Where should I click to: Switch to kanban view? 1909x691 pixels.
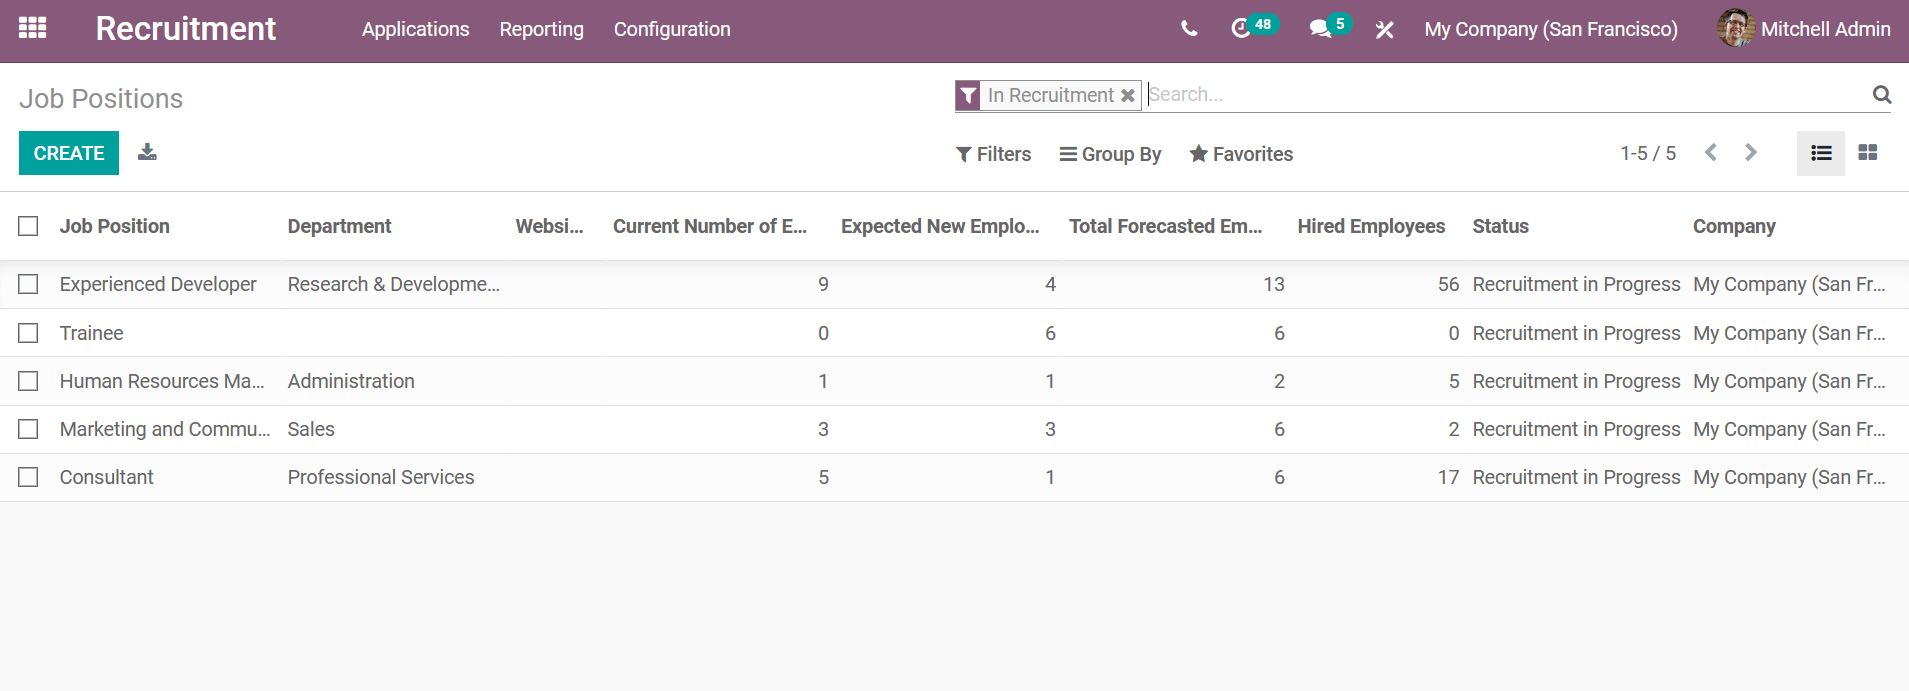pos(1867,153)
